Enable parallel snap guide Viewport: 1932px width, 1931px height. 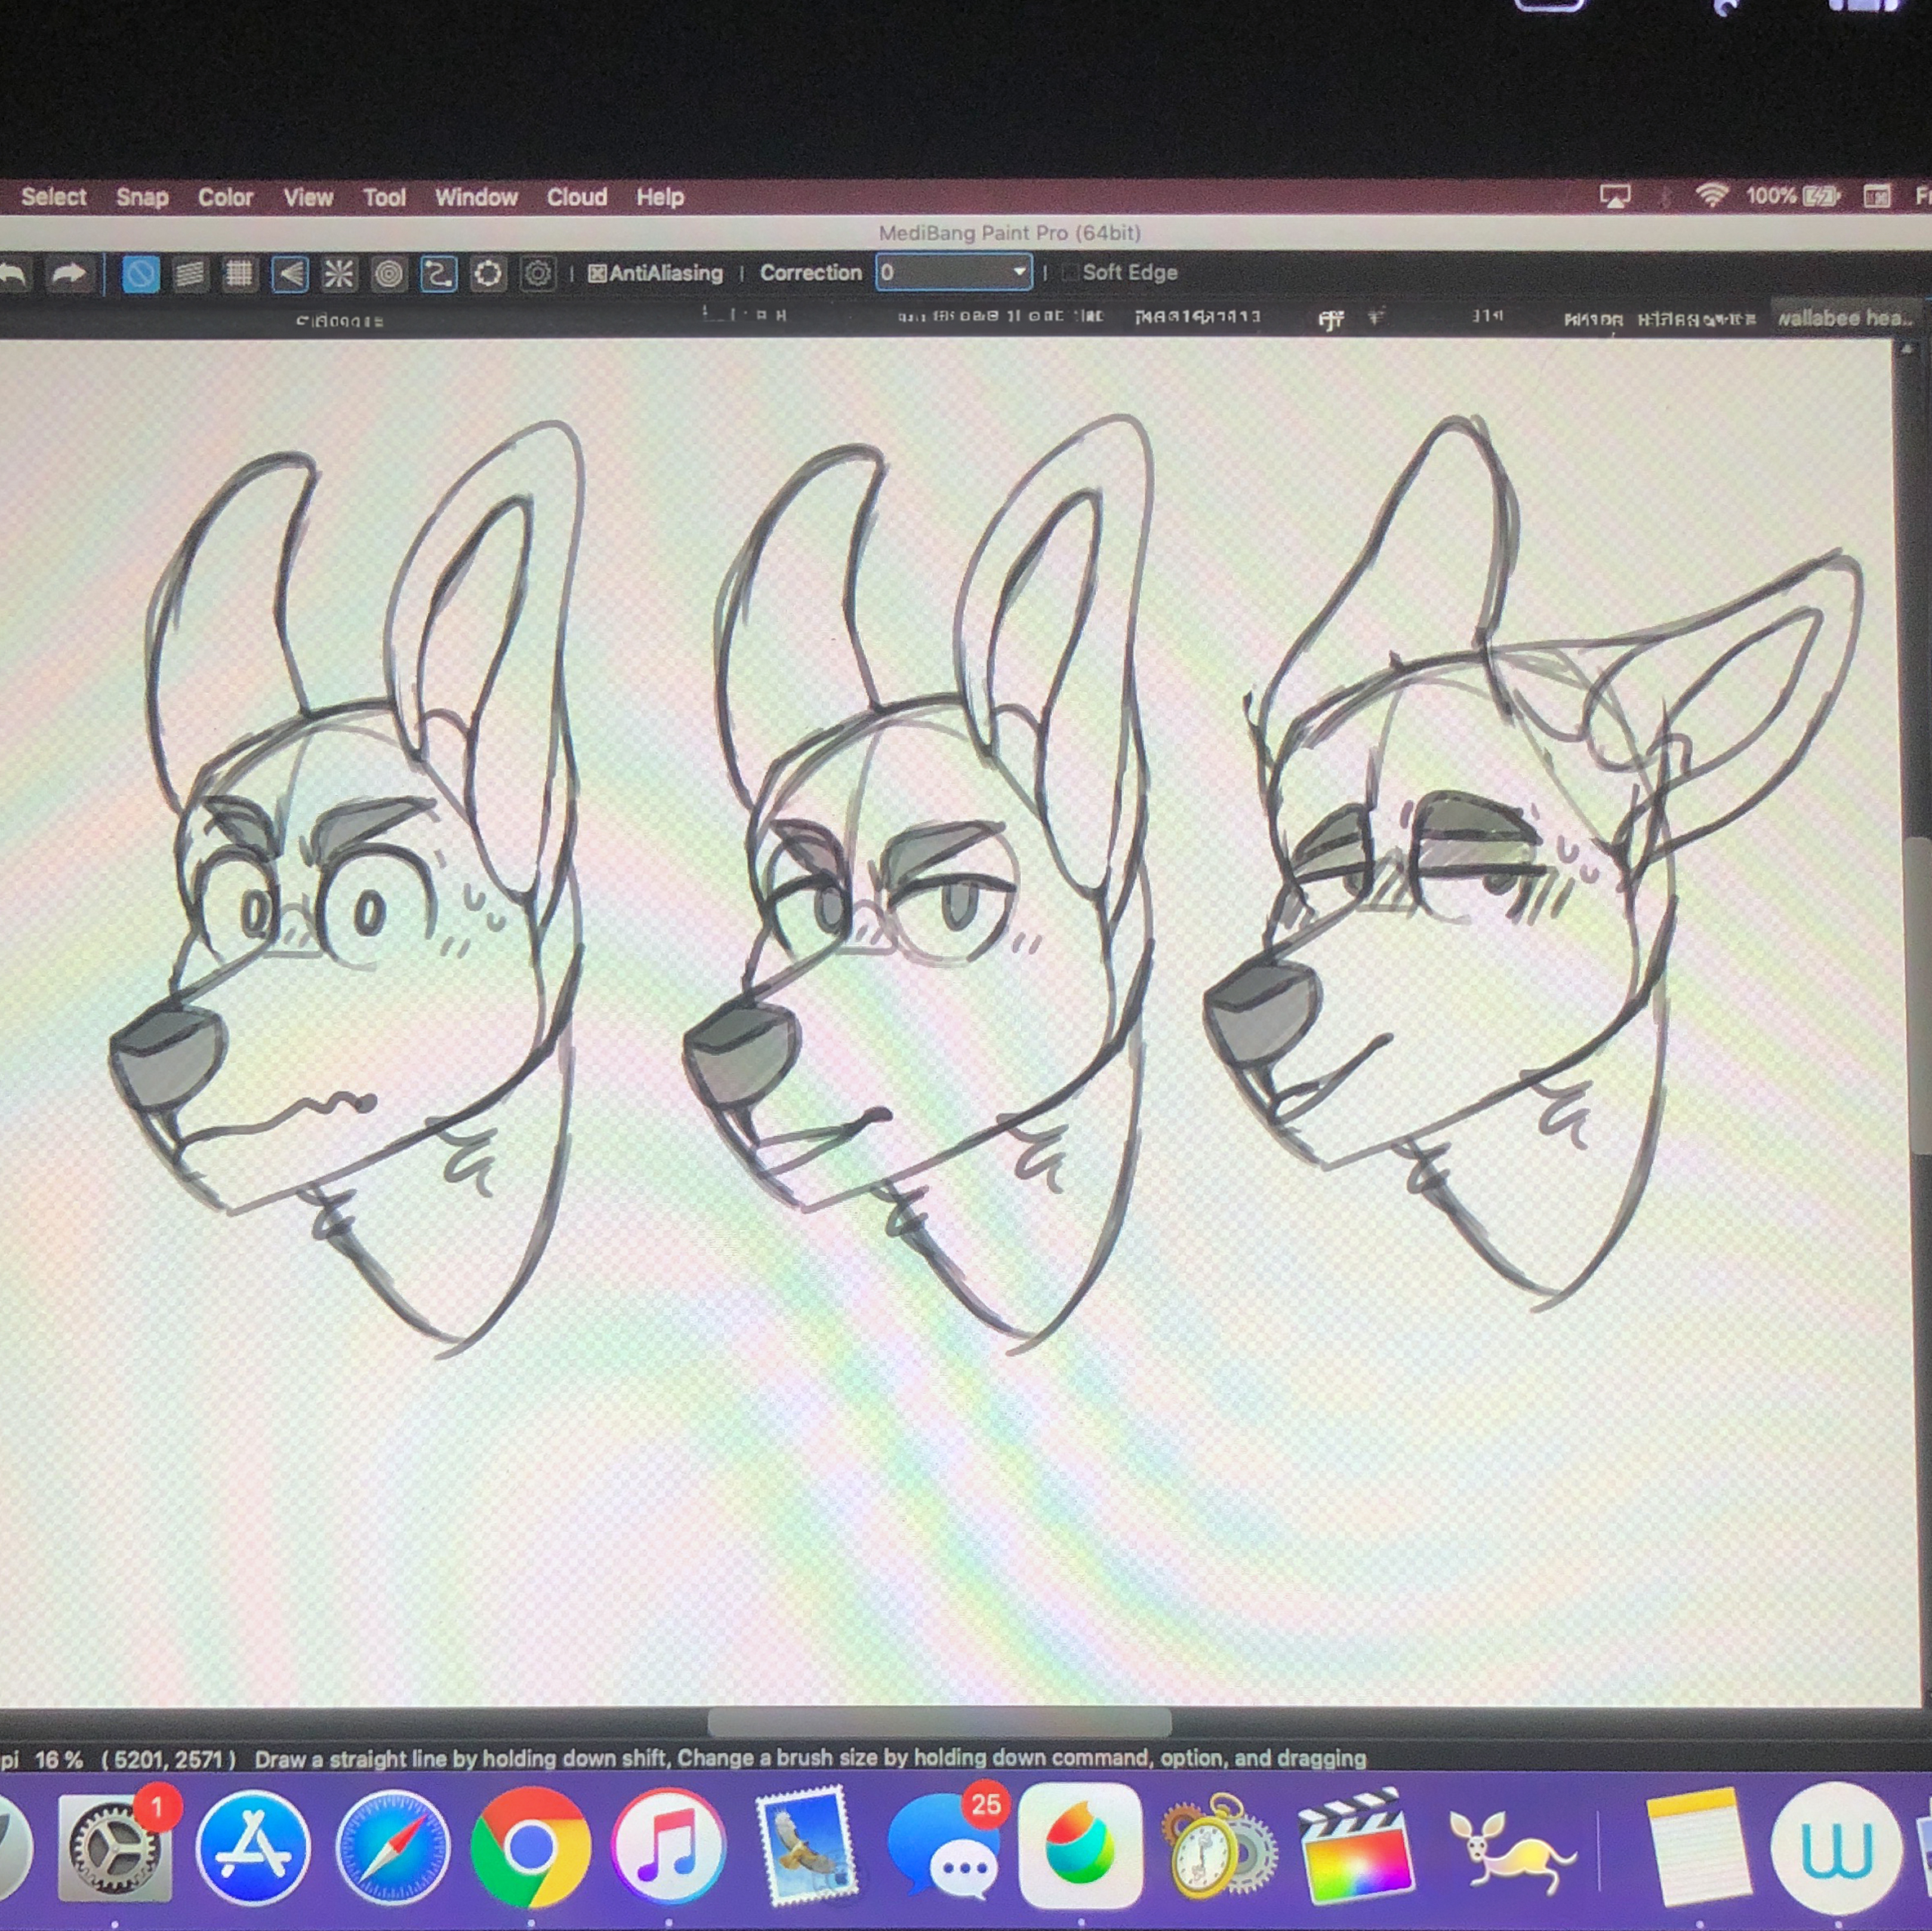[x=190, y=274]
